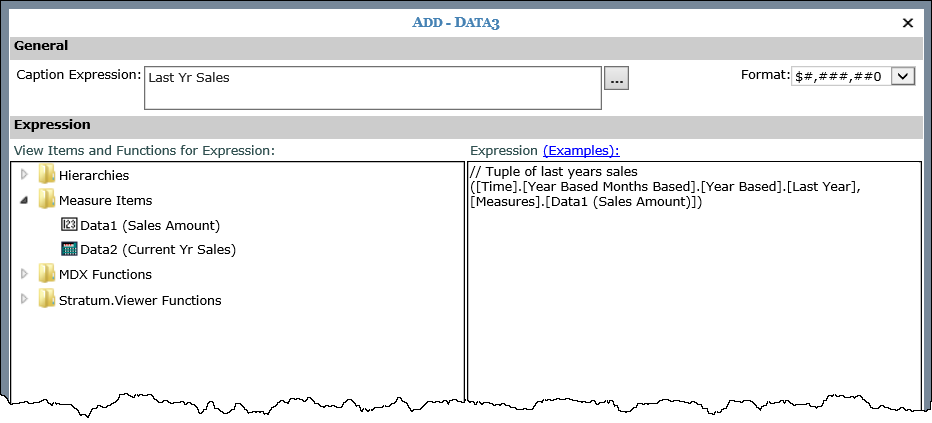The height and width of the screenshot is (423, 932).
Task: Open the Examples link
Action: click(581, 150)
